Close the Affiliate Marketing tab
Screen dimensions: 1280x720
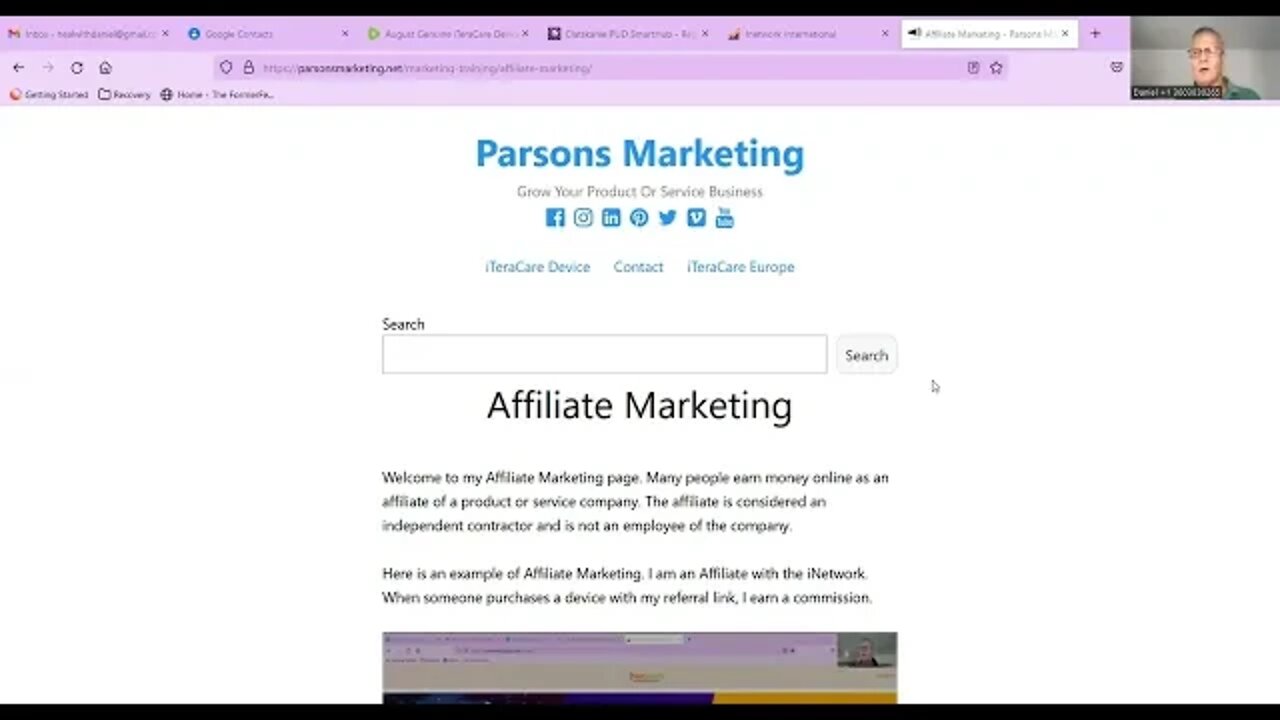[1065, 34]
